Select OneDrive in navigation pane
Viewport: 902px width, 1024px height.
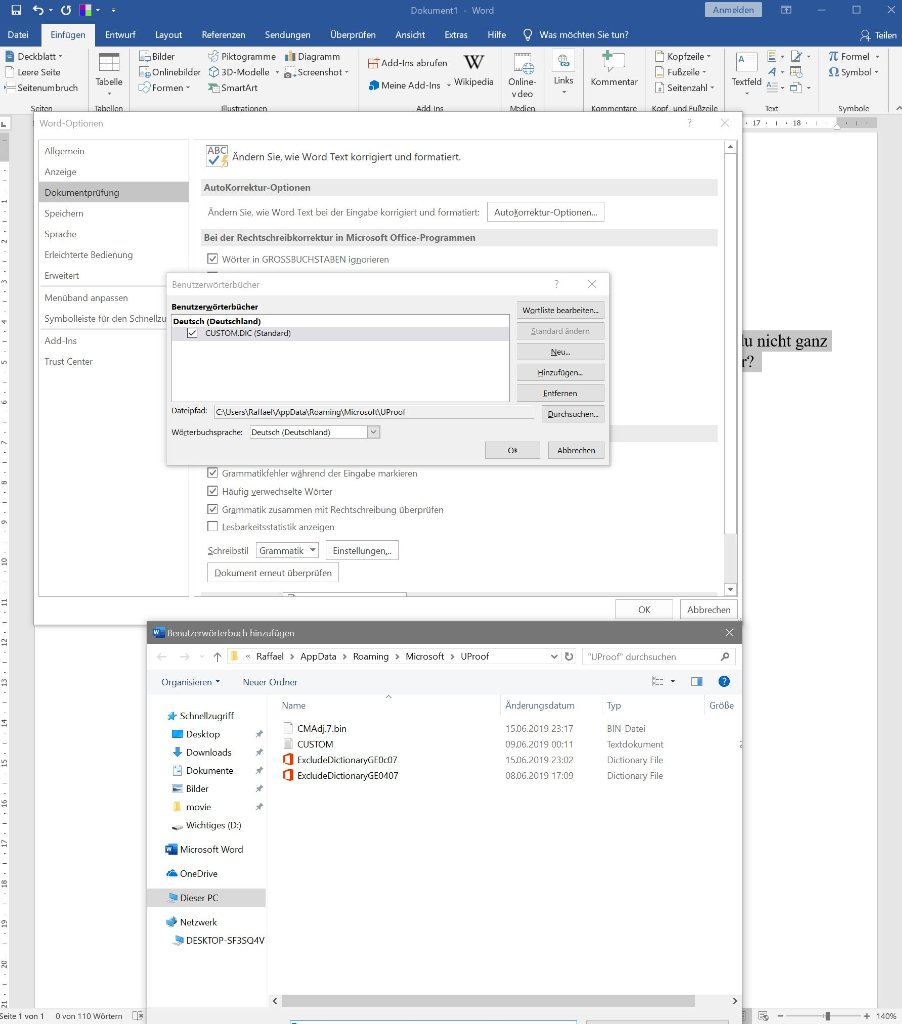[x=199, y=873]
